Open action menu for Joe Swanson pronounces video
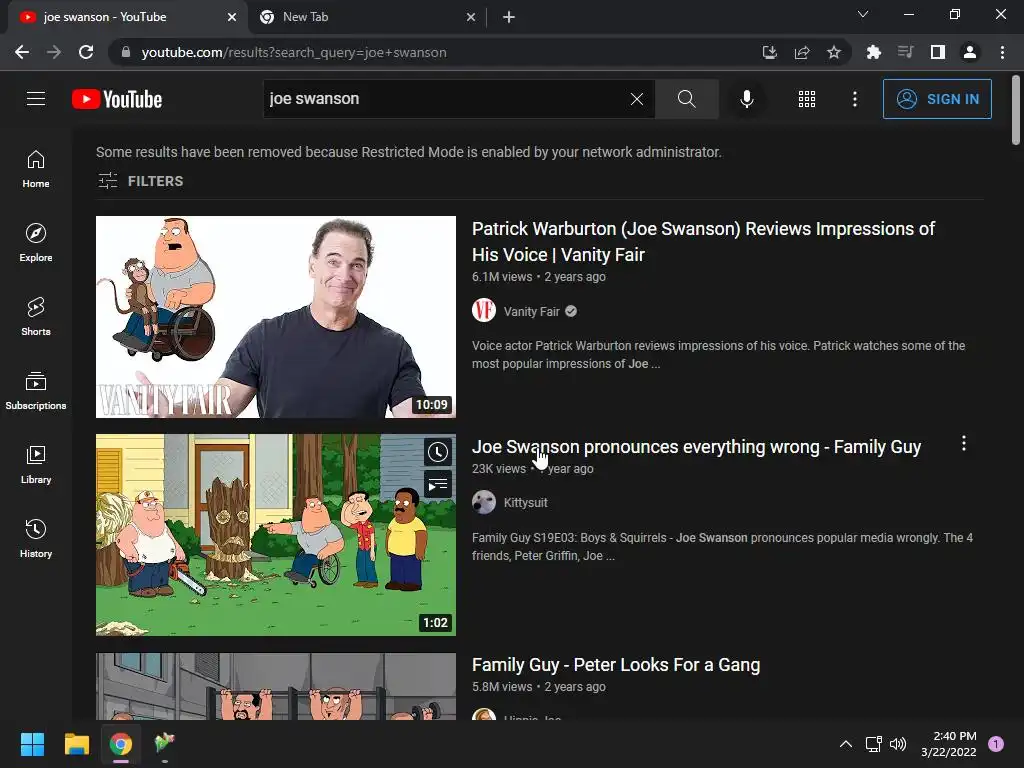 963,443
